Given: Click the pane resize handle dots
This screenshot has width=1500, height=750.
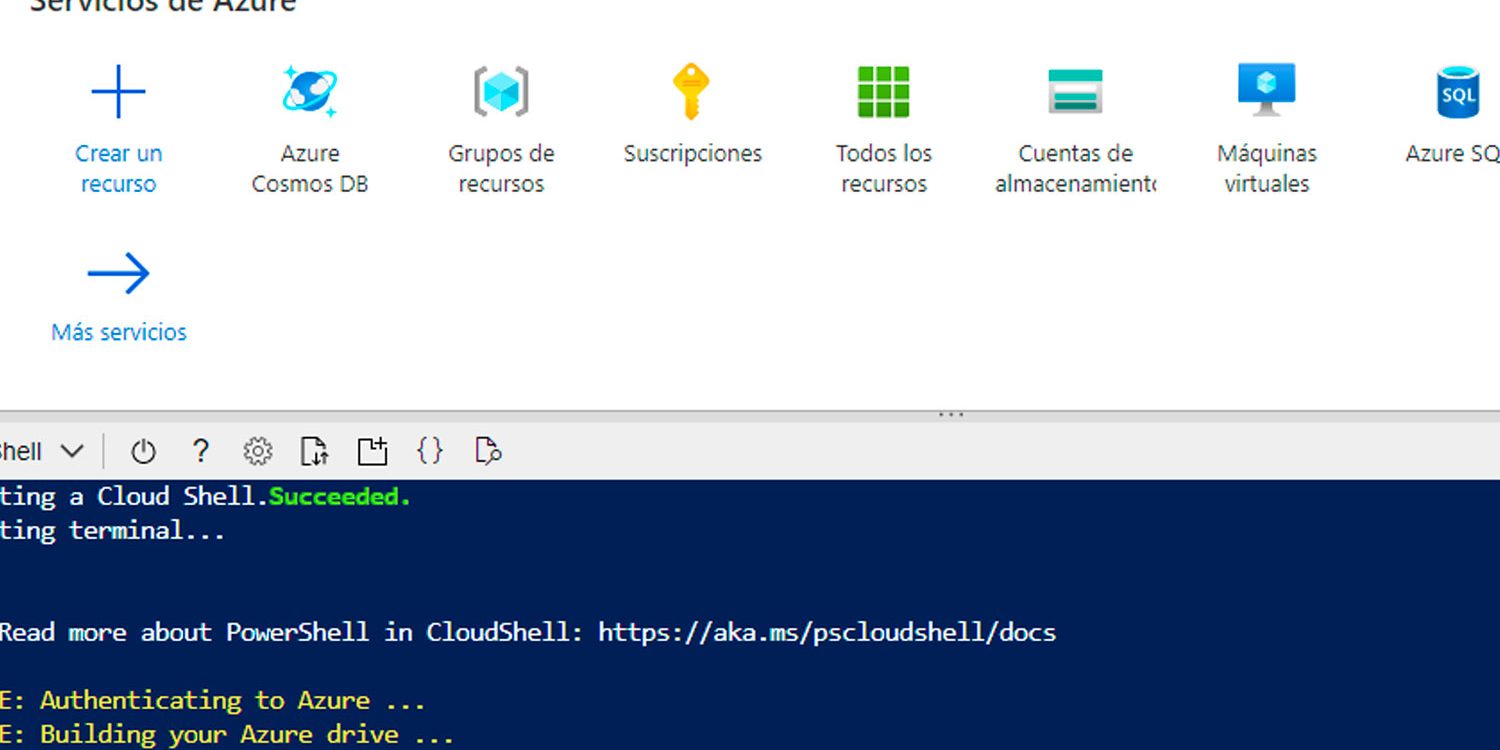Looking at the screenshot, I should tap(949, 412).
